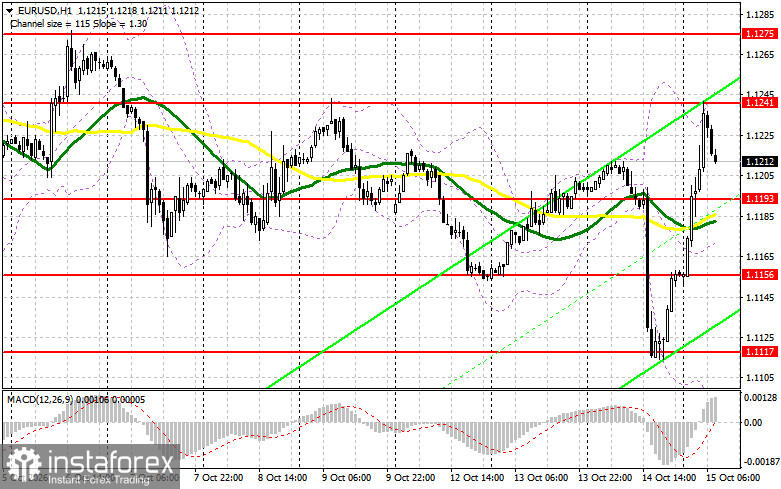
Task: Click the 0.00 zero level on the MACD scale
Action: 752,423
